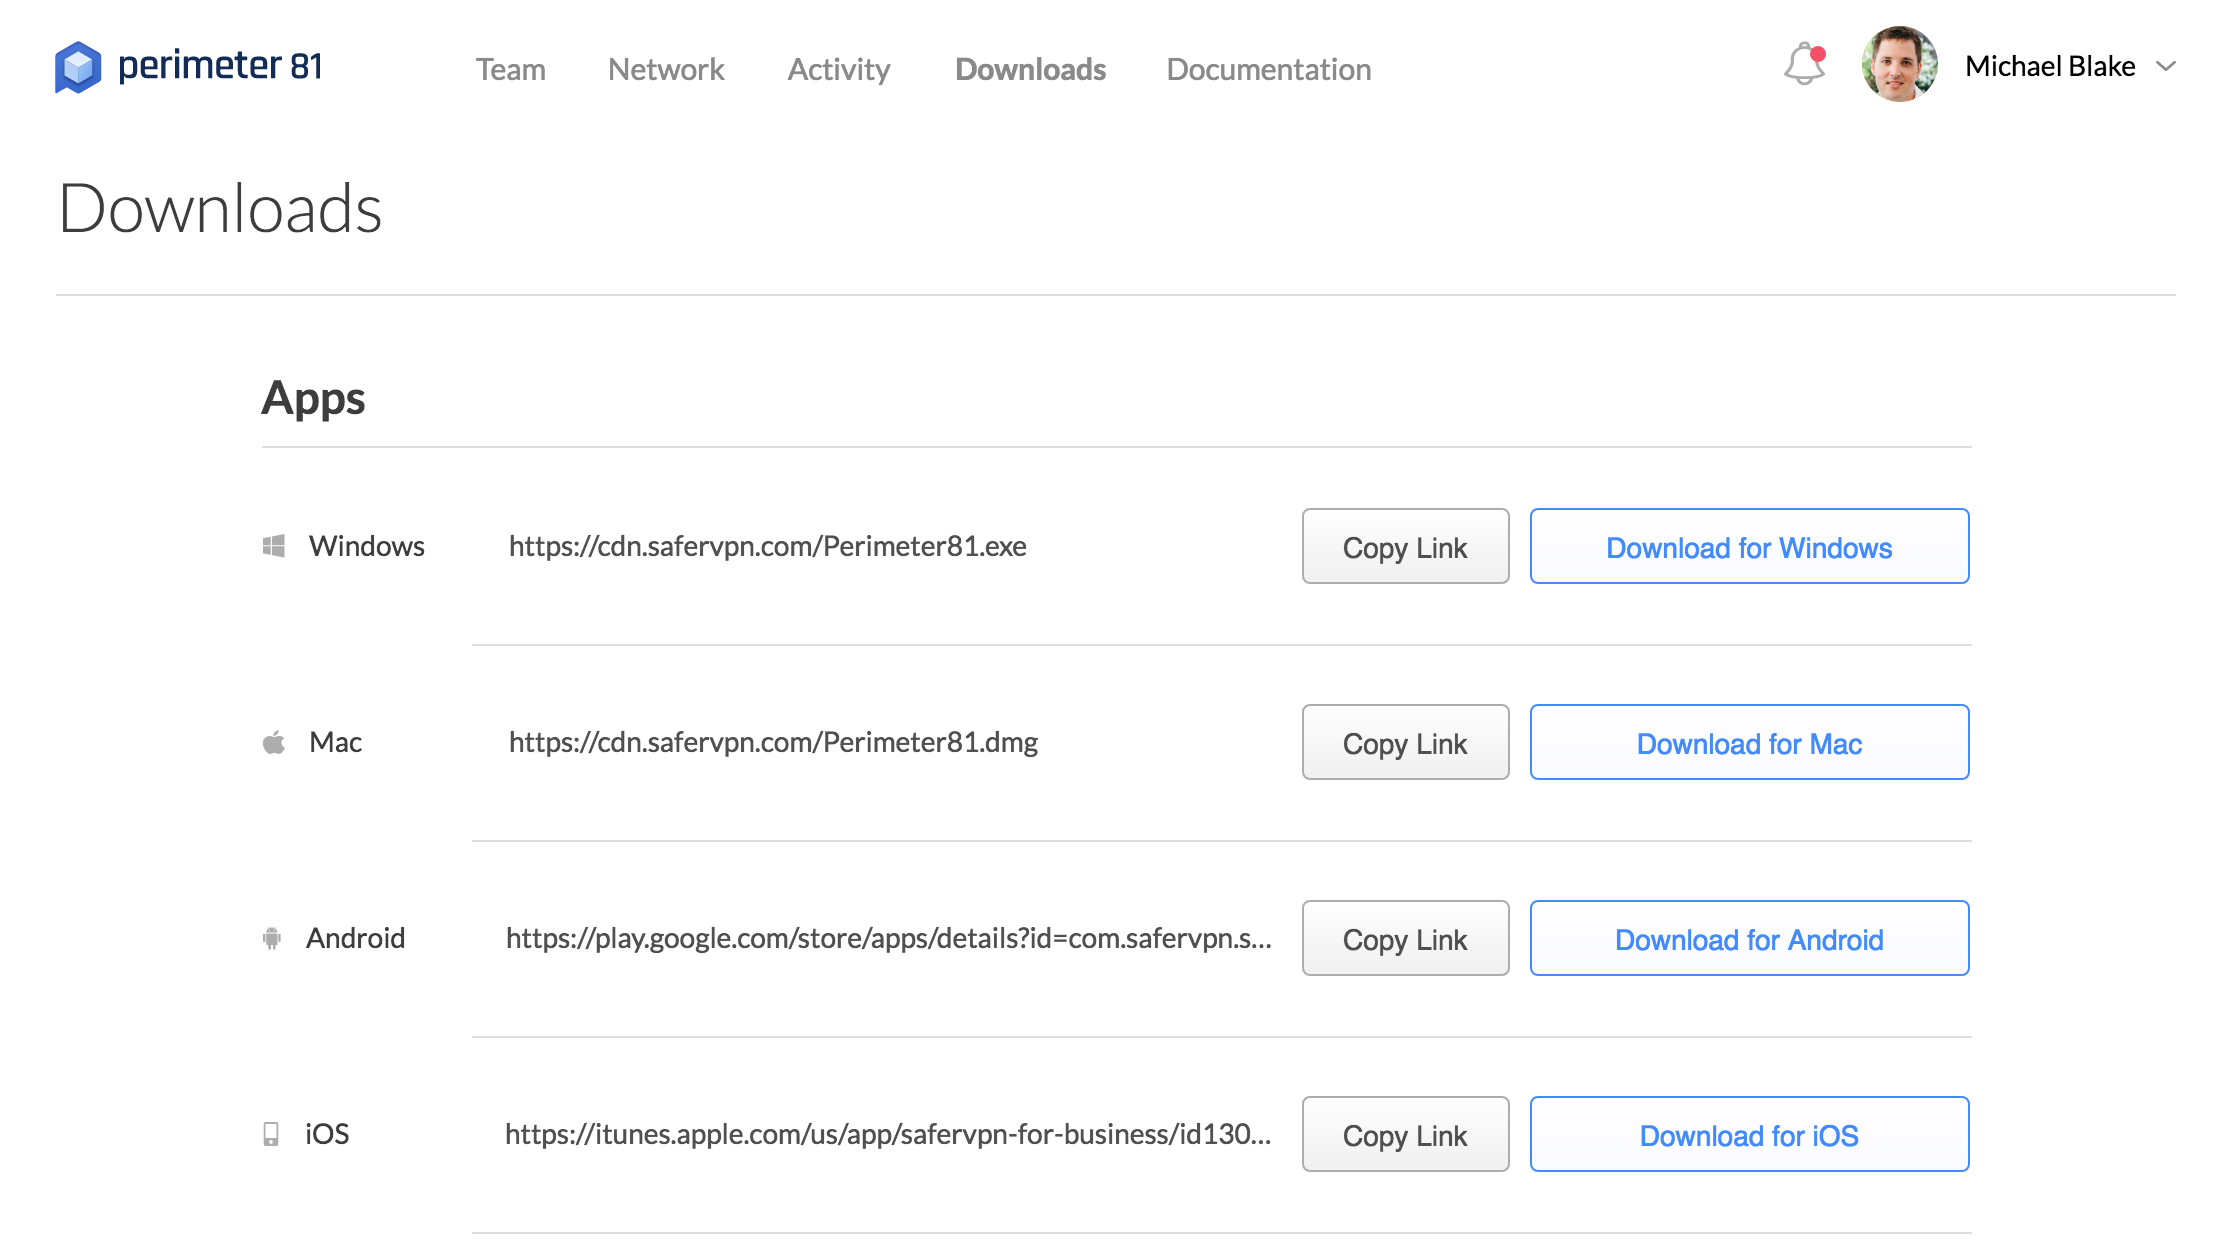Copy the Android Play Store link
Image resolution: width=2226 pixels, height=1256 pixels.
[x=1405, y=939]
